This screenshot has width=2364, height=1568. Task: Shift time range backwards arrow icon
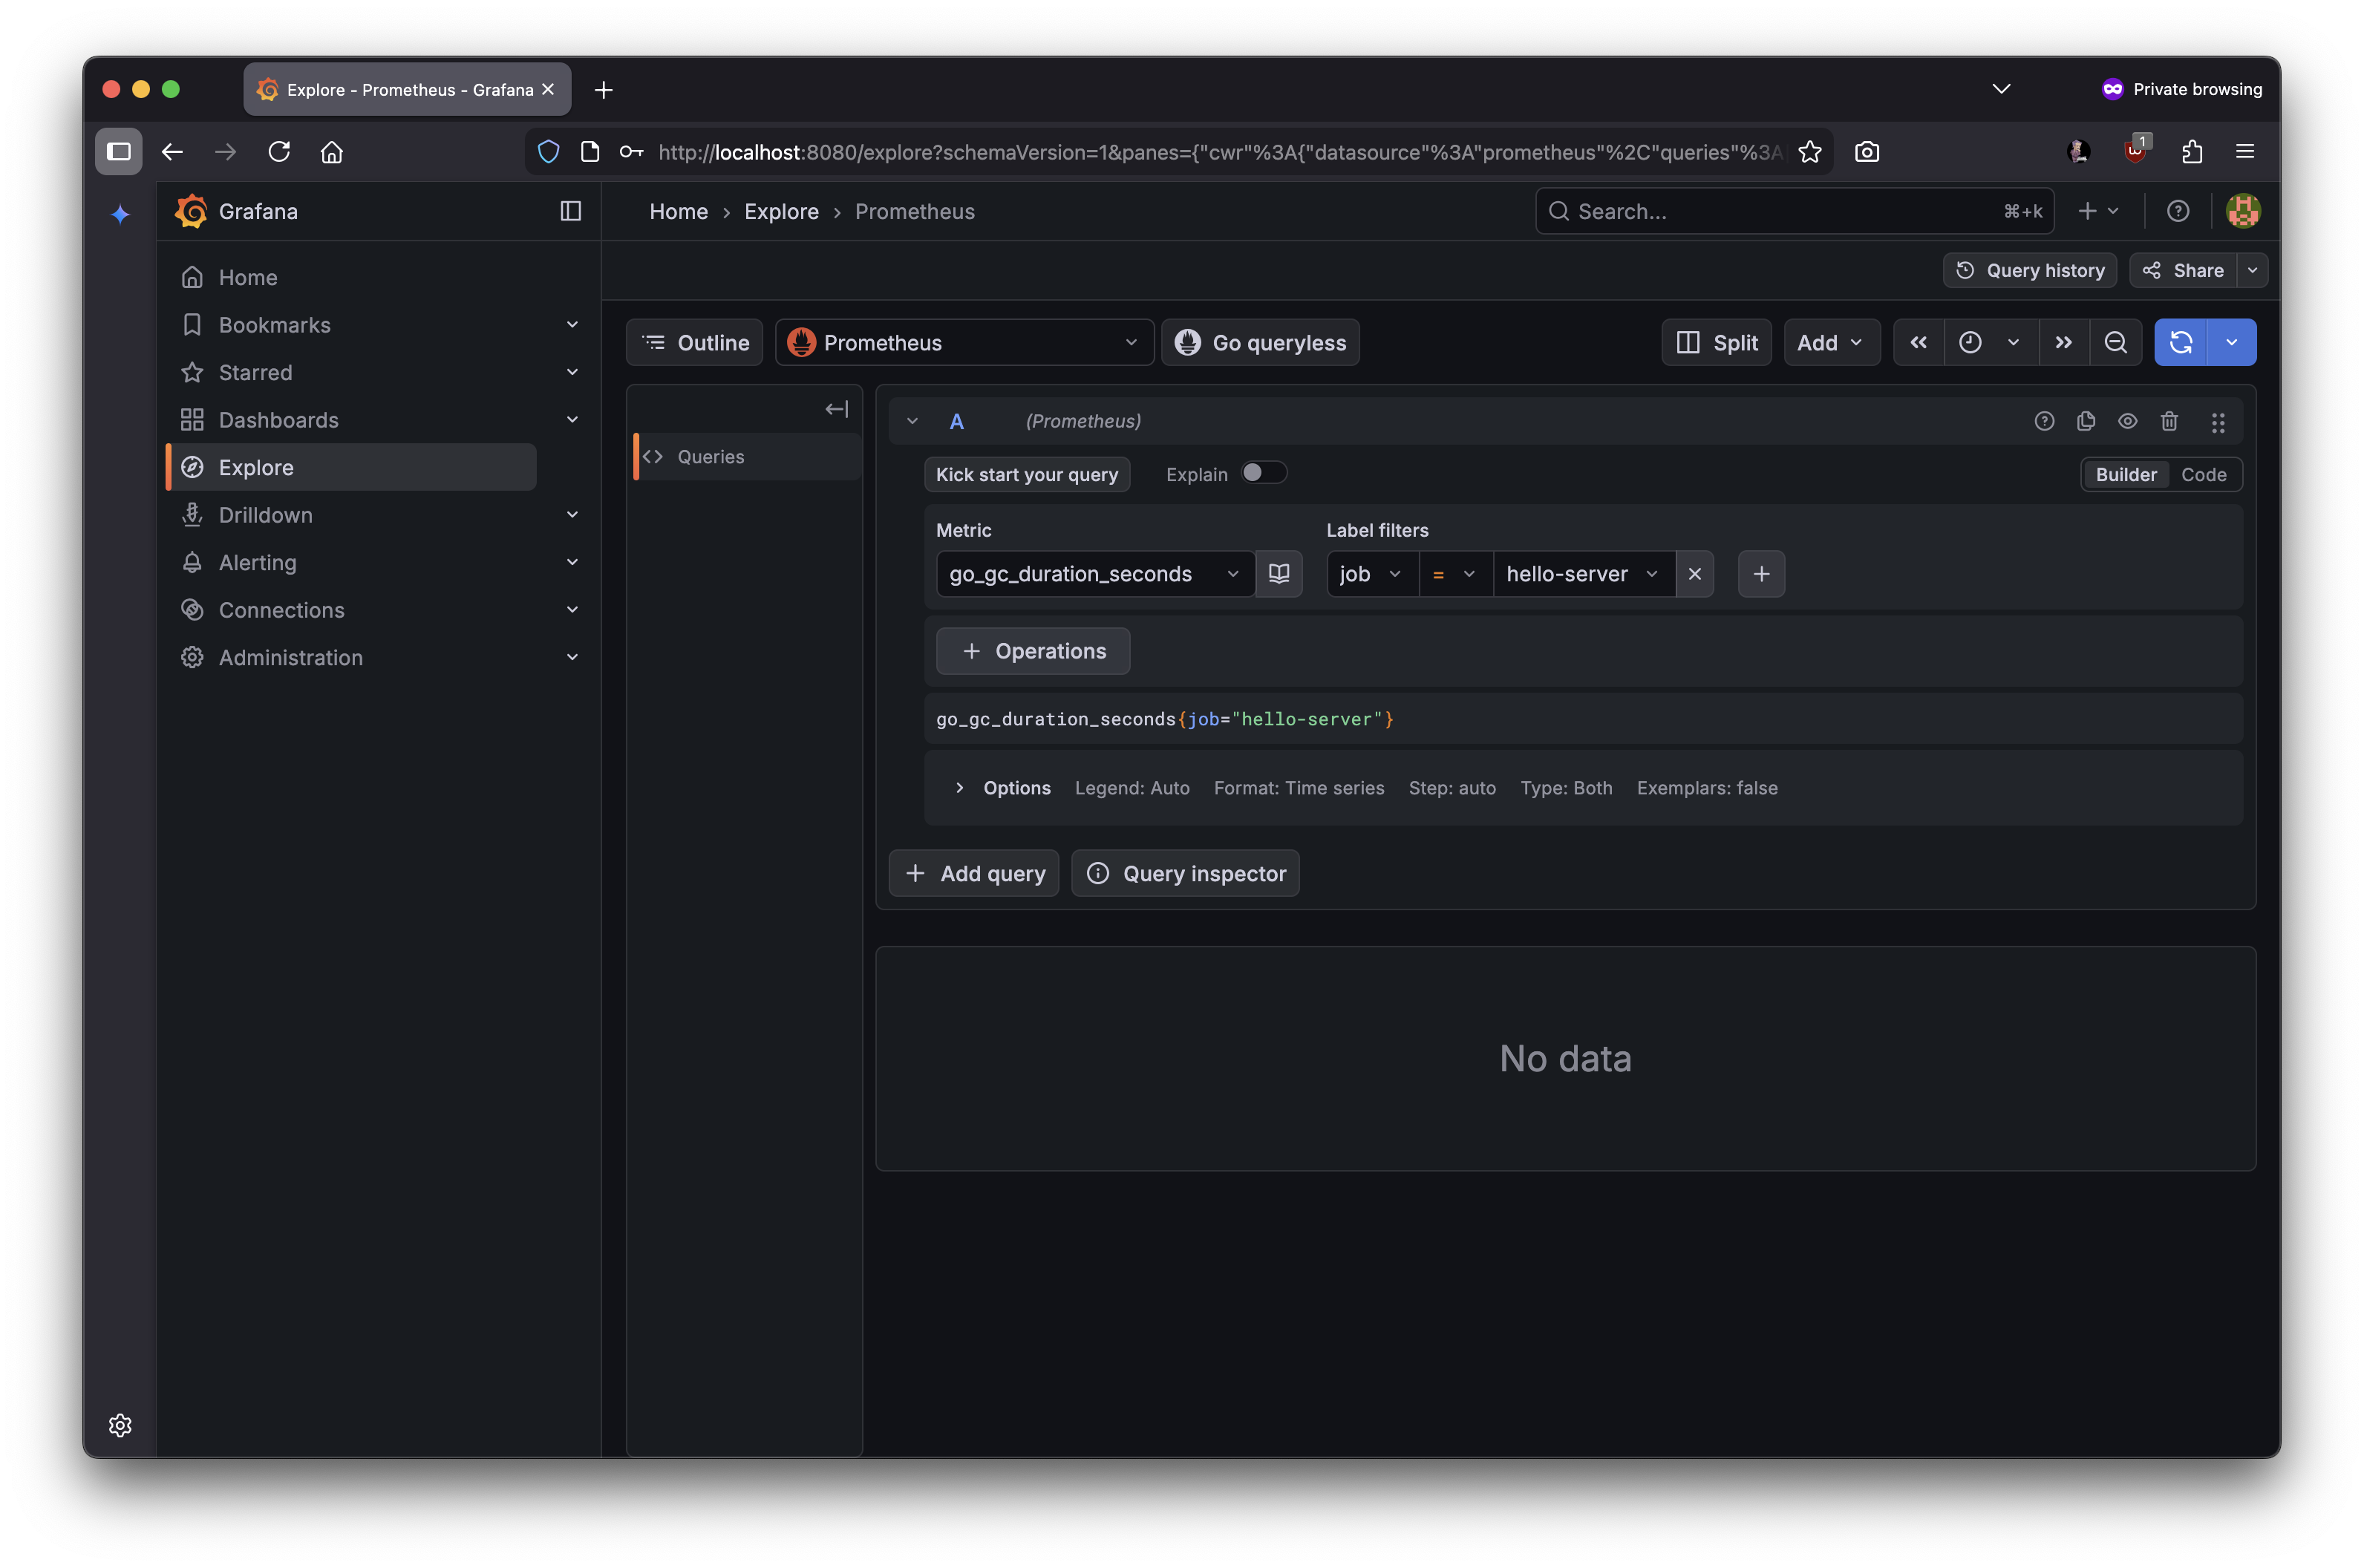(x=1918, y=343)
